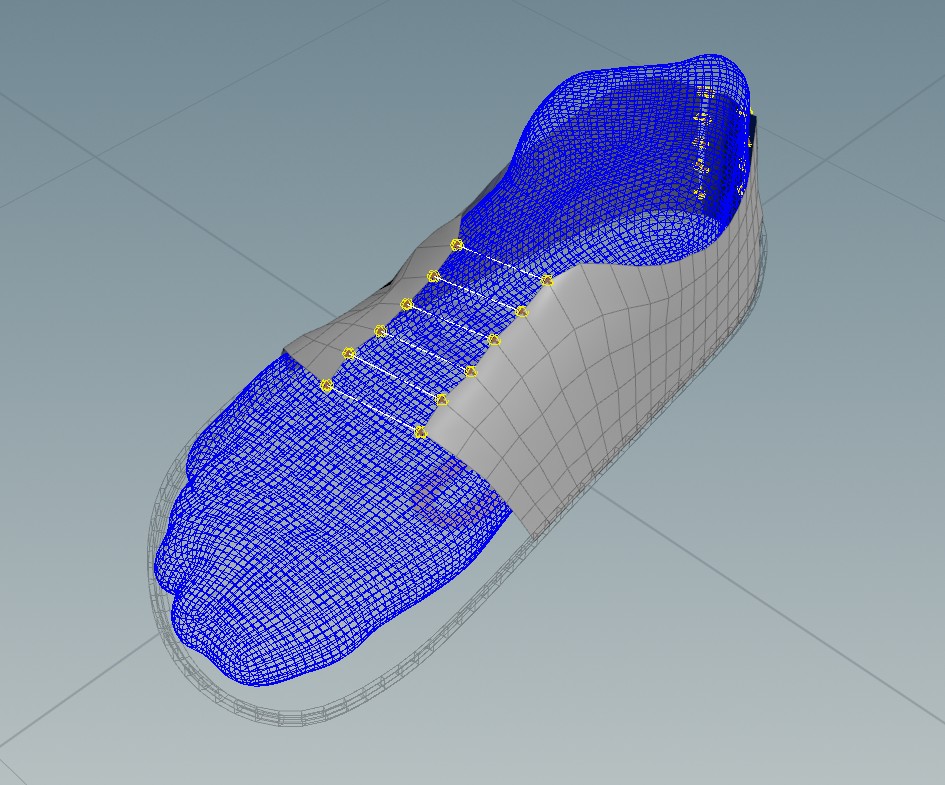Pick the second eyelet from top, right row
945x785 pixels.
[x=522, y=312]
